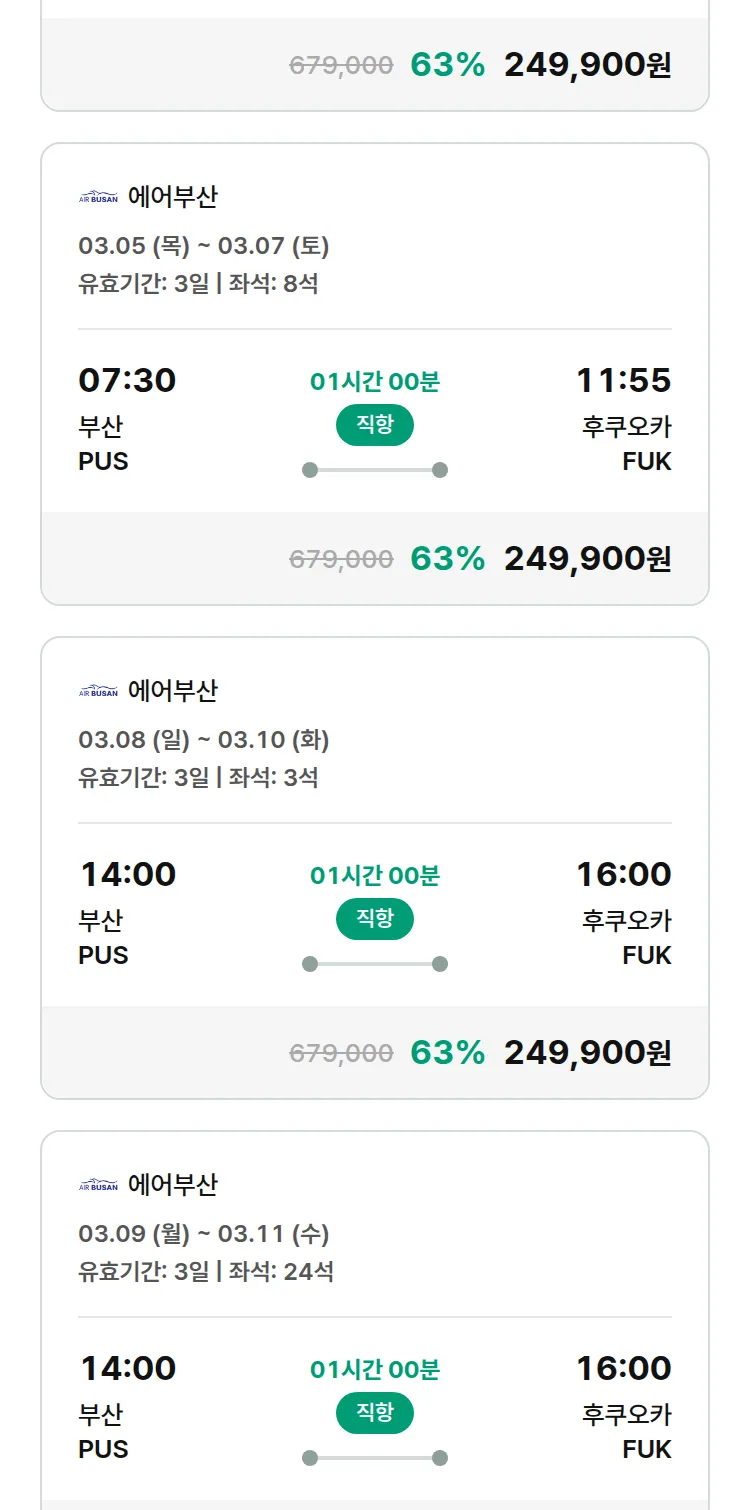The image size is (750, 1510).
Task: Select the 249,900원 price on 03.05 card
Action: [587, 559]
